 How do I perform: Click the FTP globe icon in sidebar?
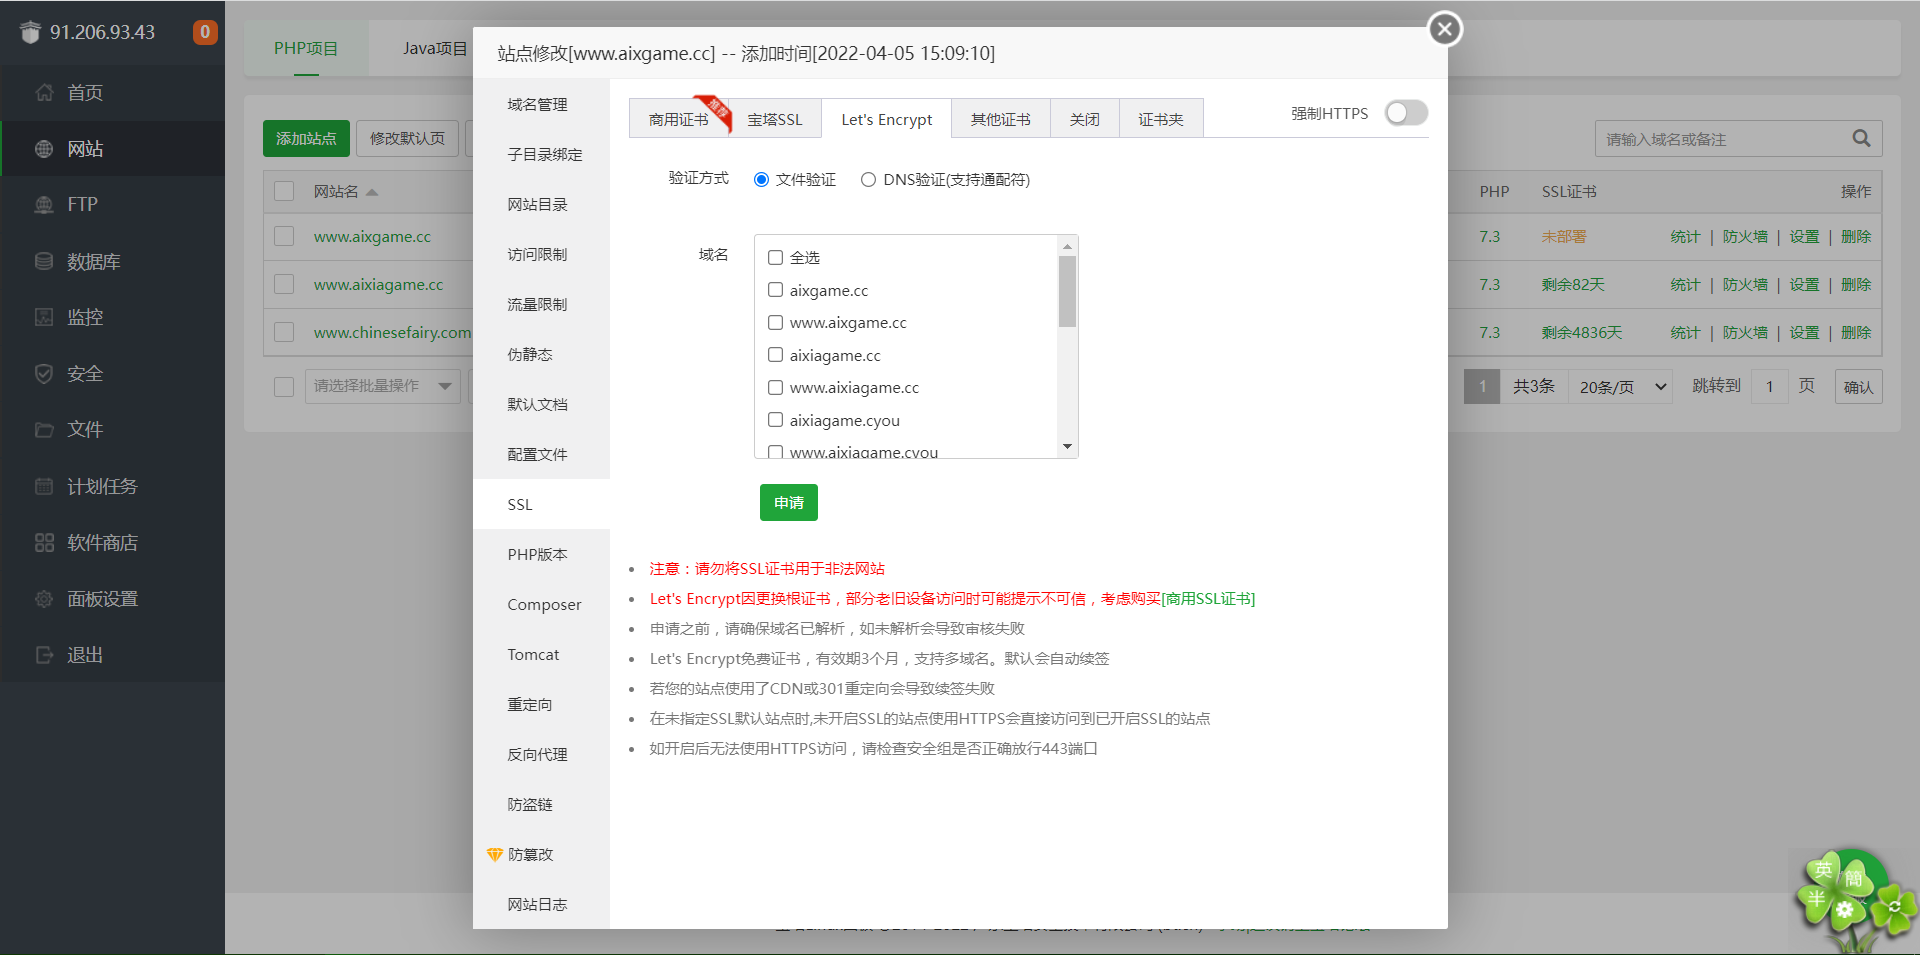pyautogui.click(x=44, y=205)
